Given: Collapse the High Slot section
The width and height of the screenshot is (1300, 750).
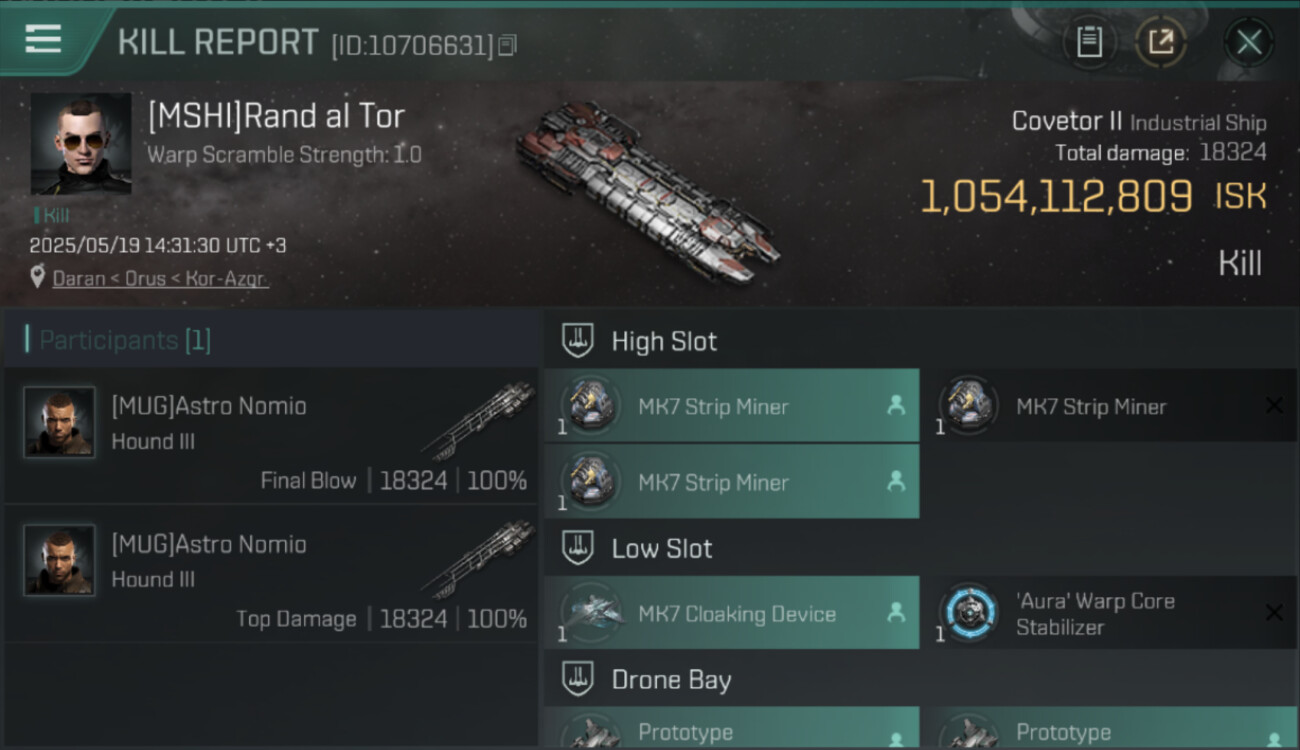Looking at the screenshot, I should click(x=578, y=341).
